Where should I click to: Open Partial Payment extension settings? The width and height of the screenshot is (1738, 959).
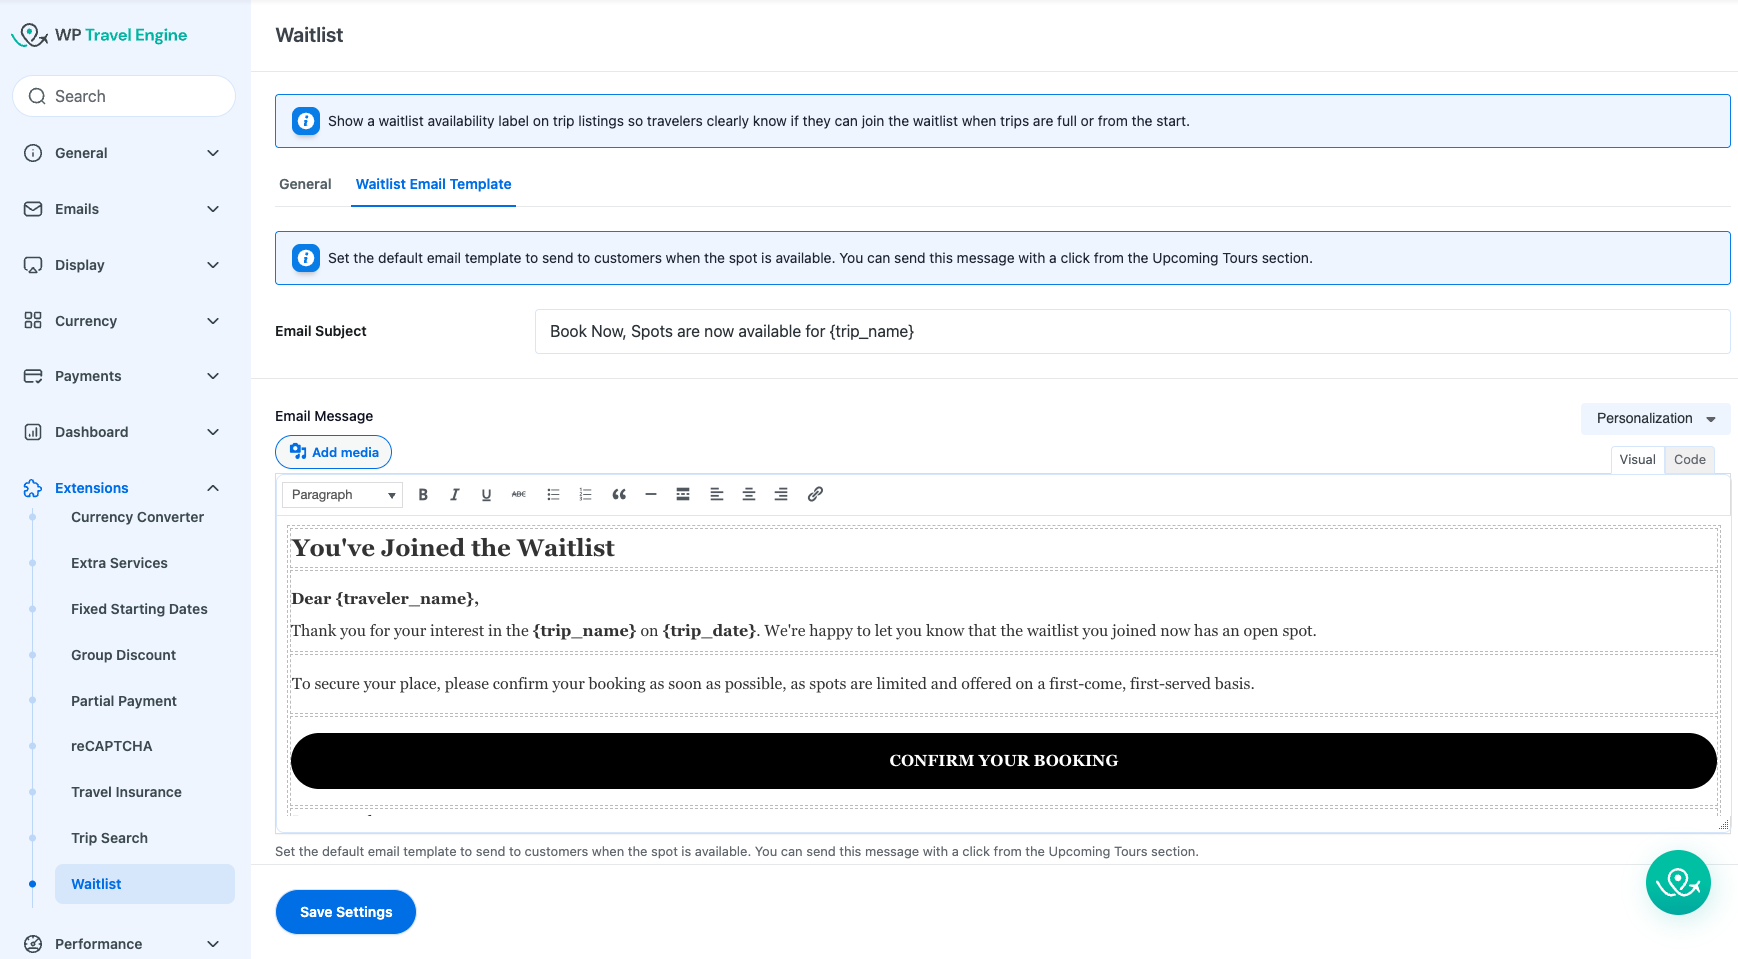coord(124,701)
